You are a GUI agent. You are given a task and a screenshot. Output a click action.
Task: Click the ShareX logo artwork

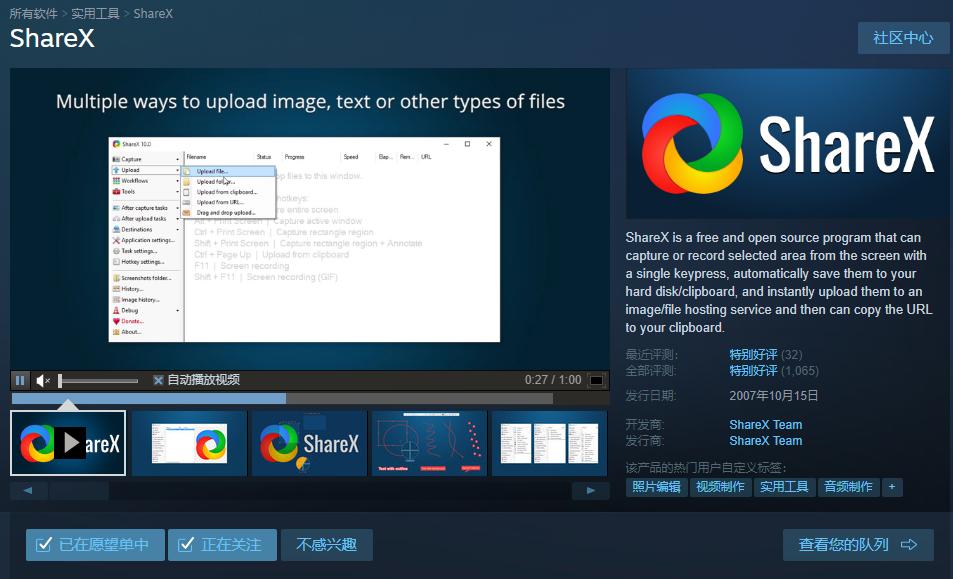pyautogui.click(x=786, y=142)
